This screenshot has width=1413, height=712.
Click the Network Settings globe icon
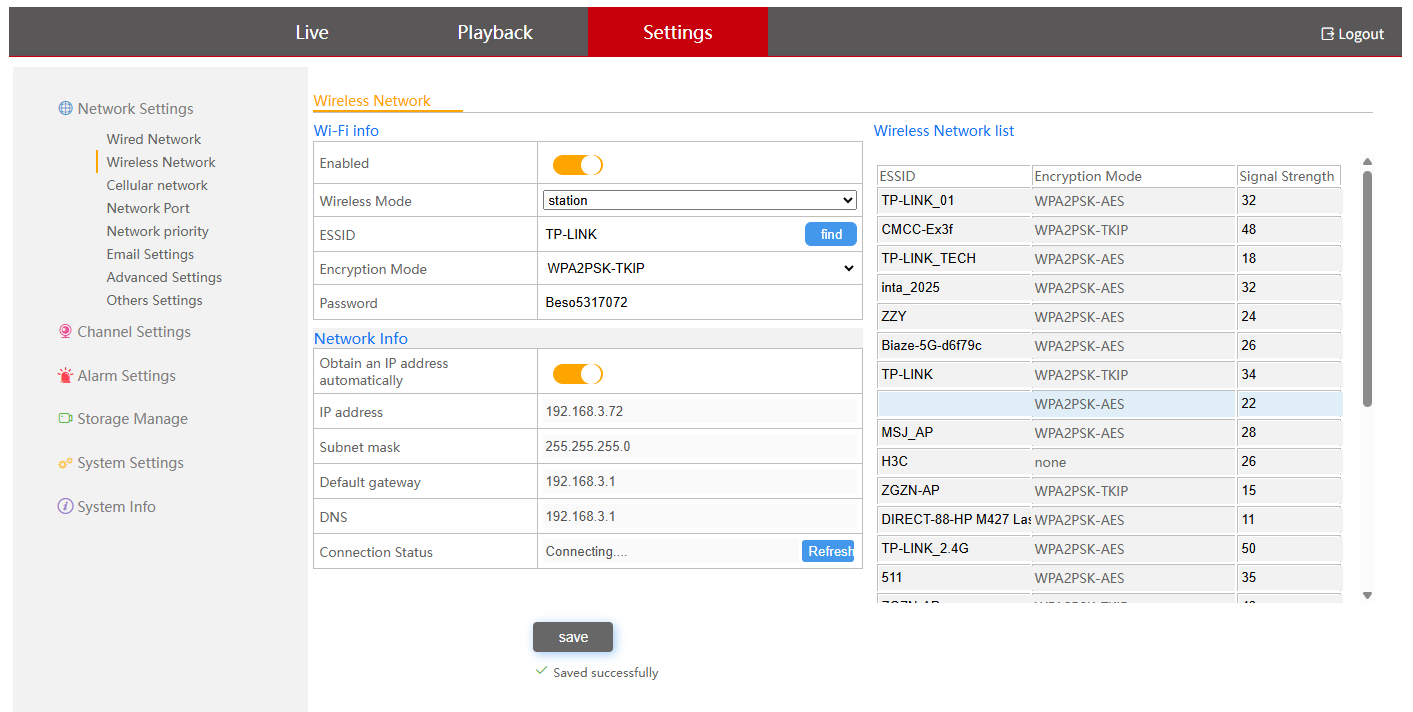pos(65,109)
